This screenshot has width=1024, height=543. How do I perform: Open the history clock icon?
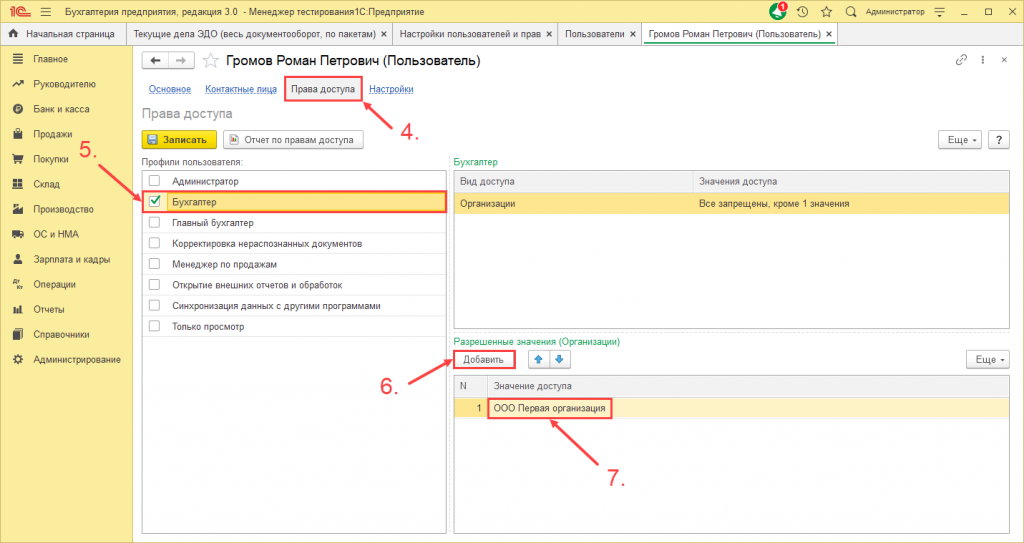click(803, 12)
